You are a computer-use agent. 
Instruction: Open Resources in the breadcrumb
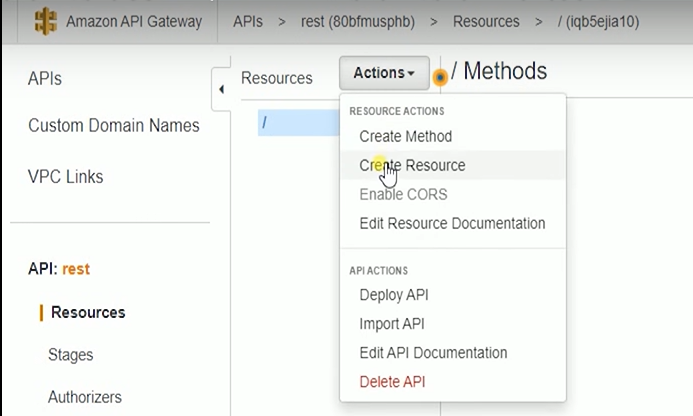(486, 22)
